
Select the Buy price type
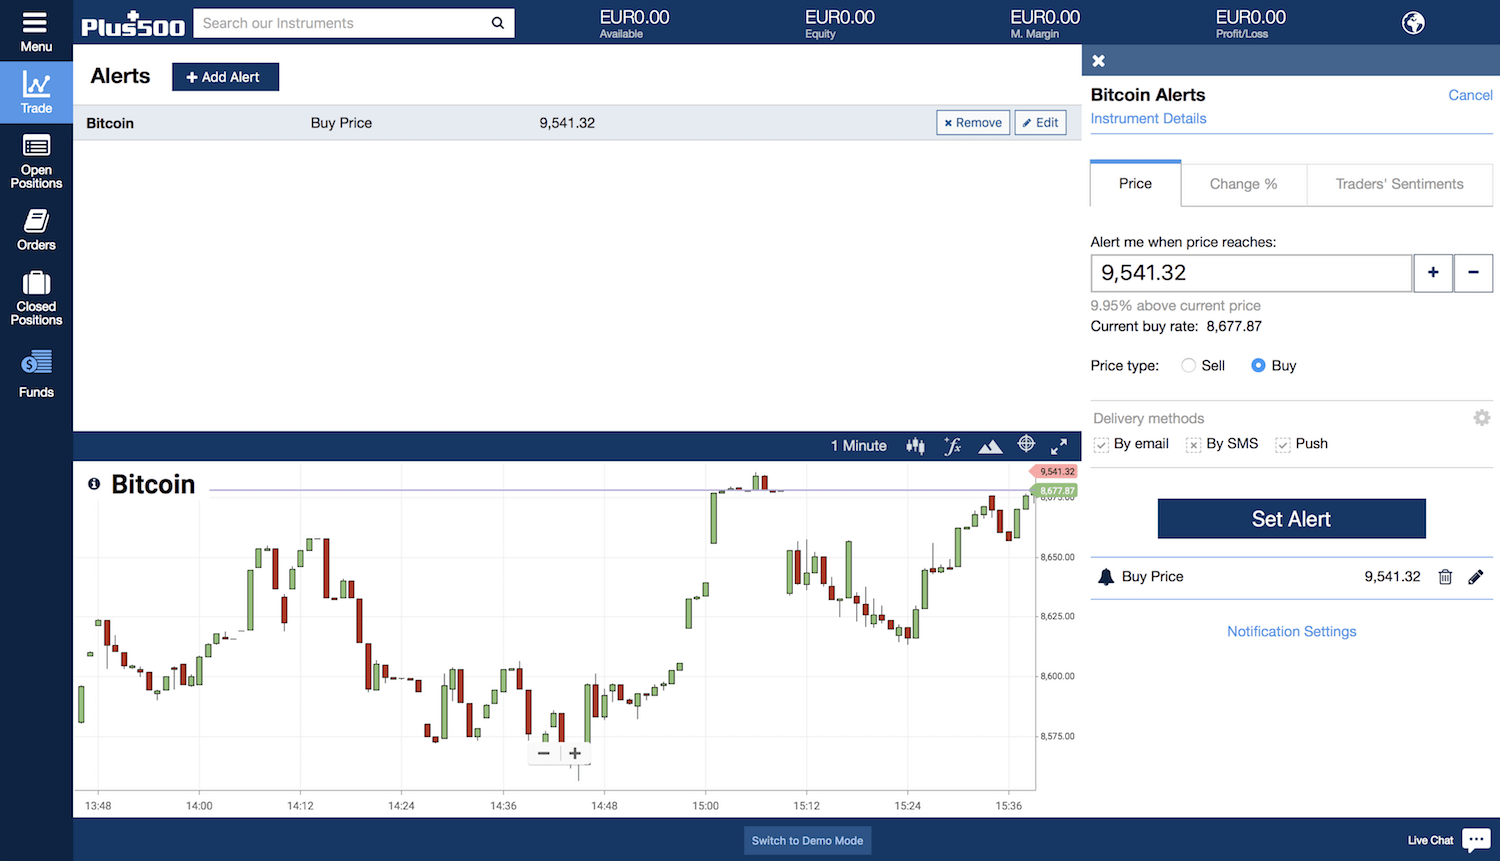1259,366
